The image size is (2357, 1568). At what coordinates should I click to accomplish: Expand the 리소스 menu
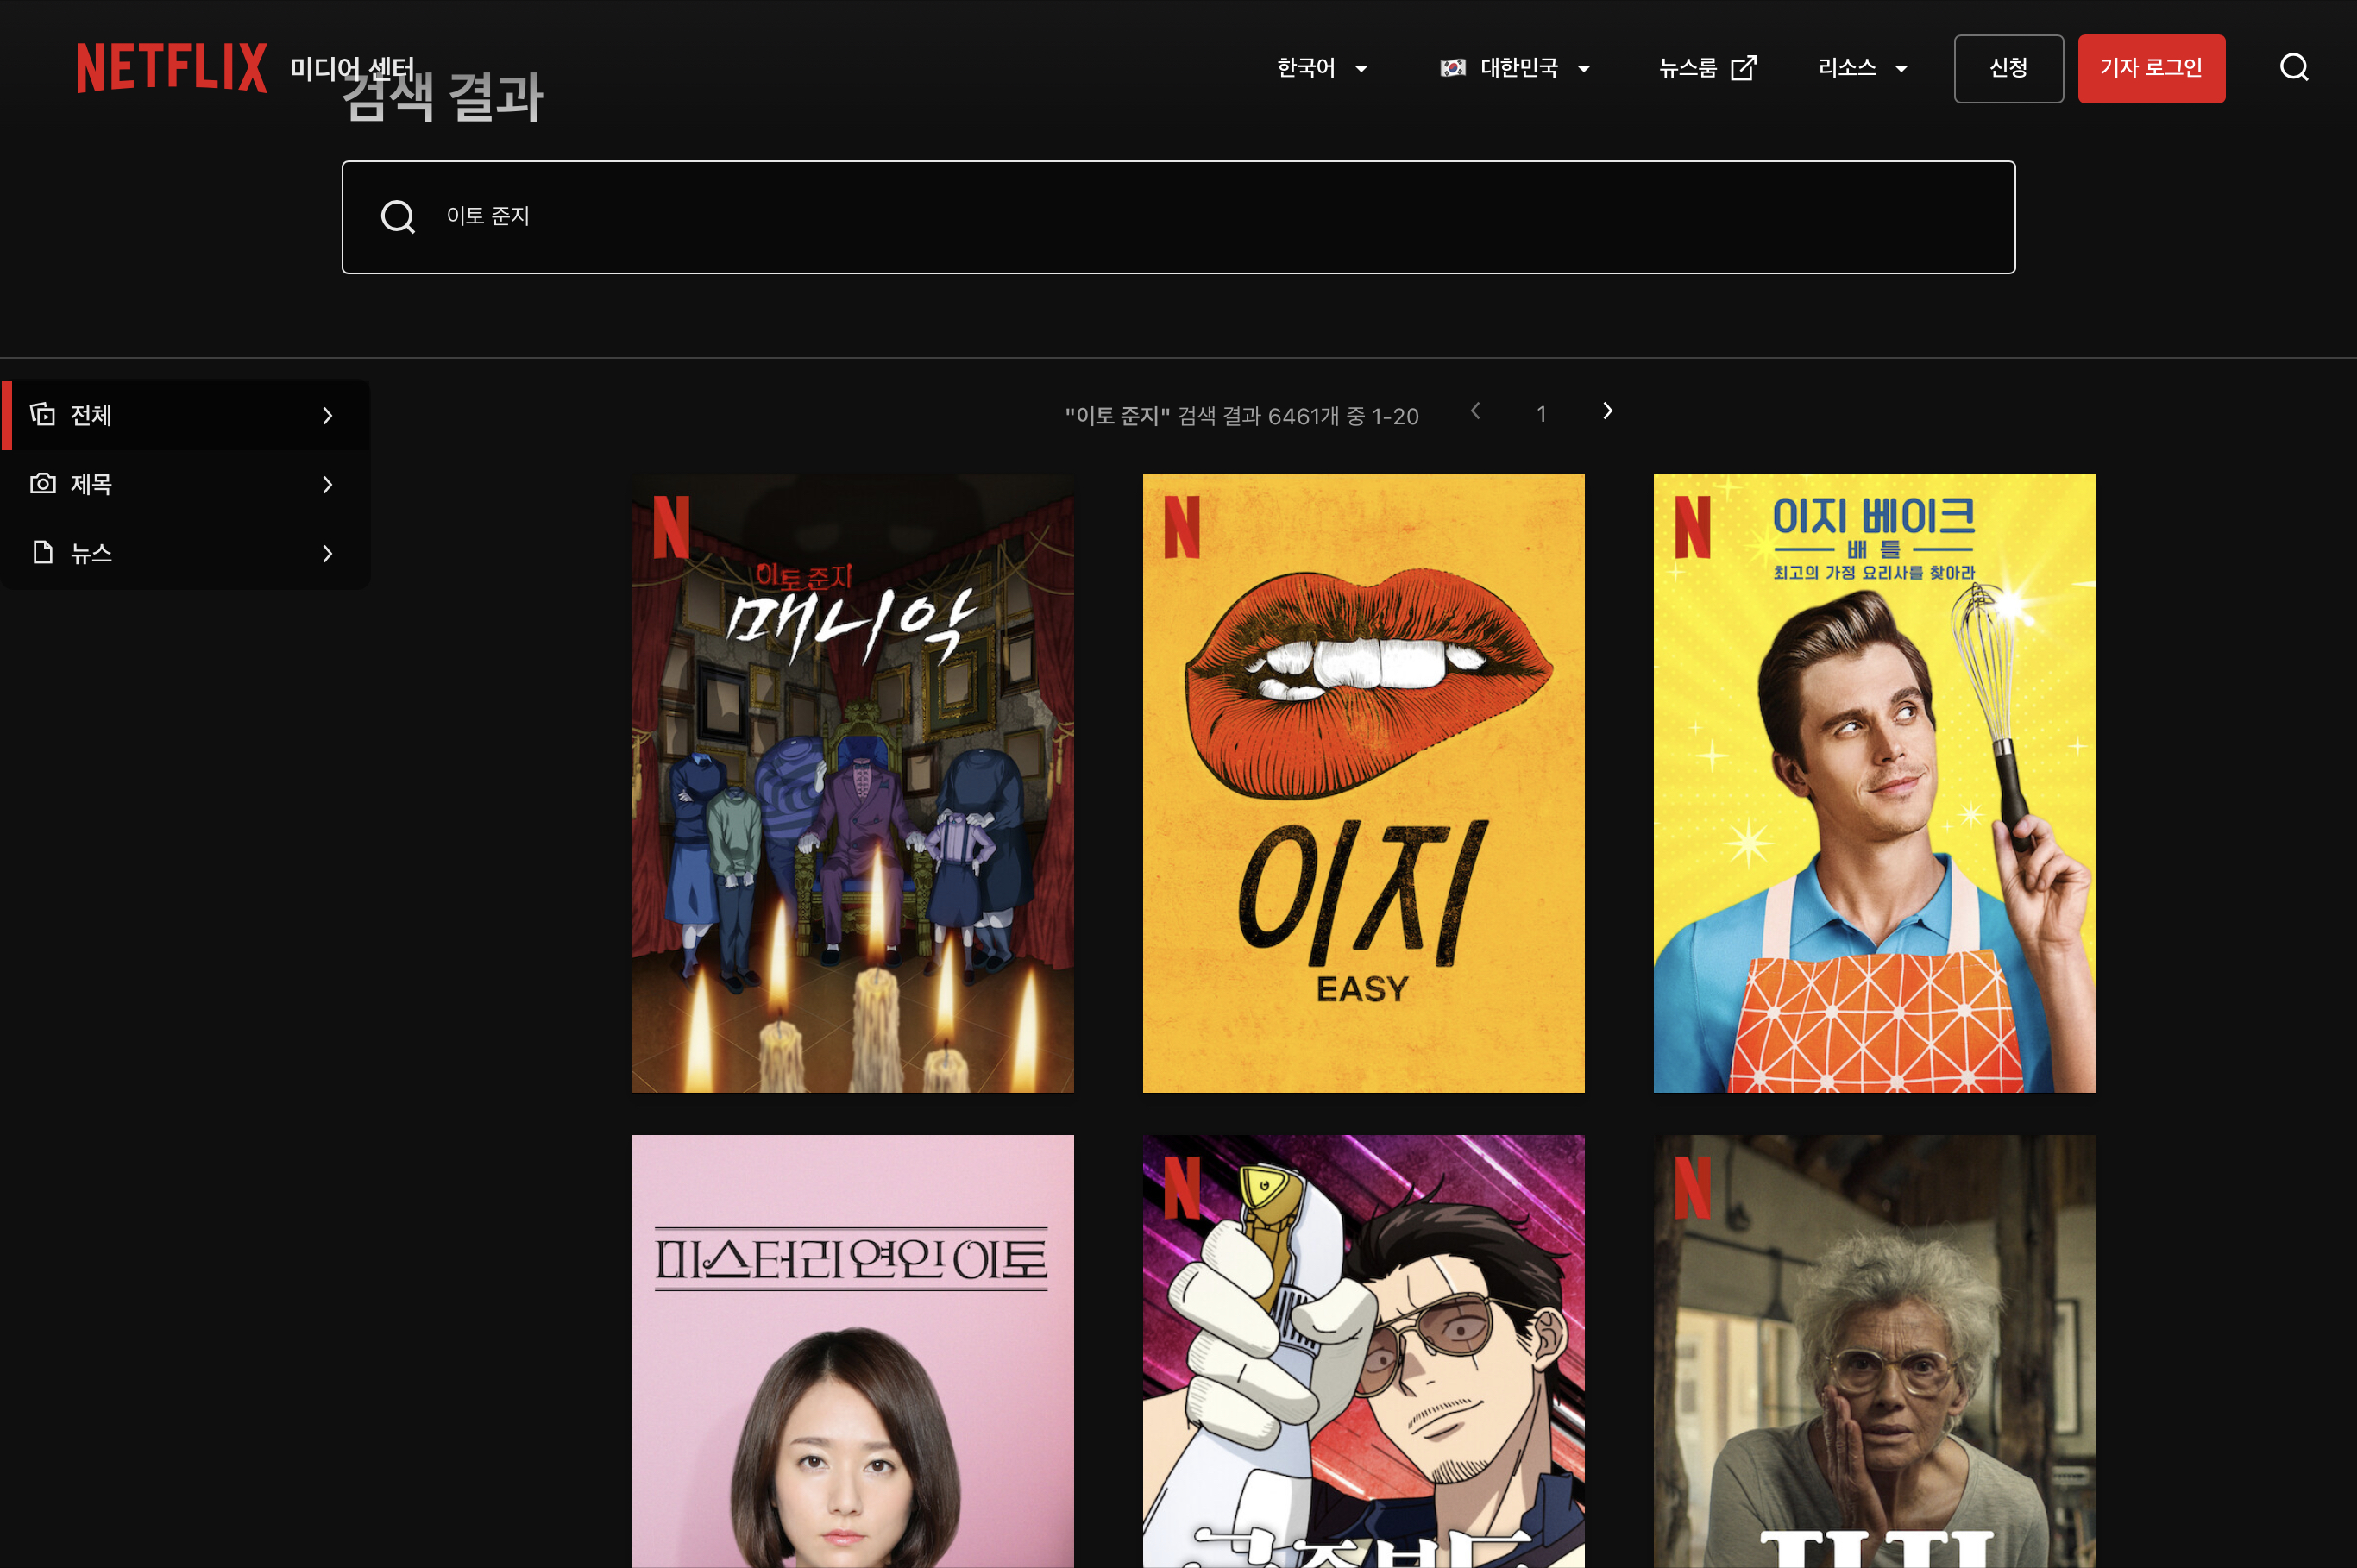(1863, 68)
